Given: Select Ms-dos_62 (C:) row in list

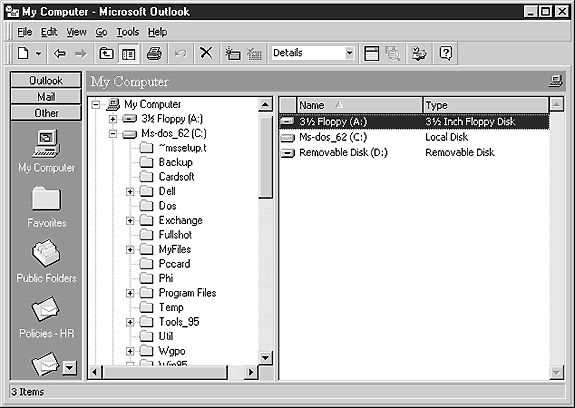Looking at the screenshot, I should pos(414,137).
